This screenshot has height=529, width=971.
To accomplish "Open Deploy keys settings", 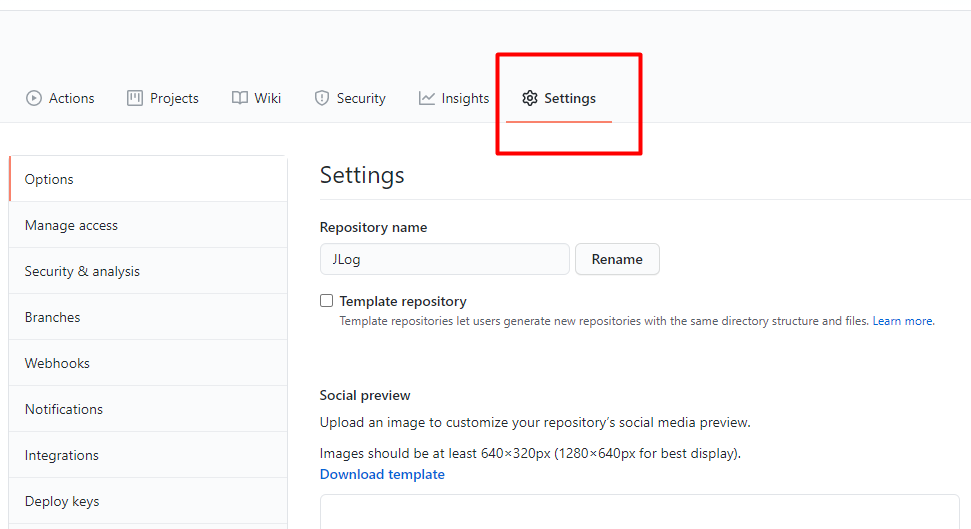I will [149, 501].
